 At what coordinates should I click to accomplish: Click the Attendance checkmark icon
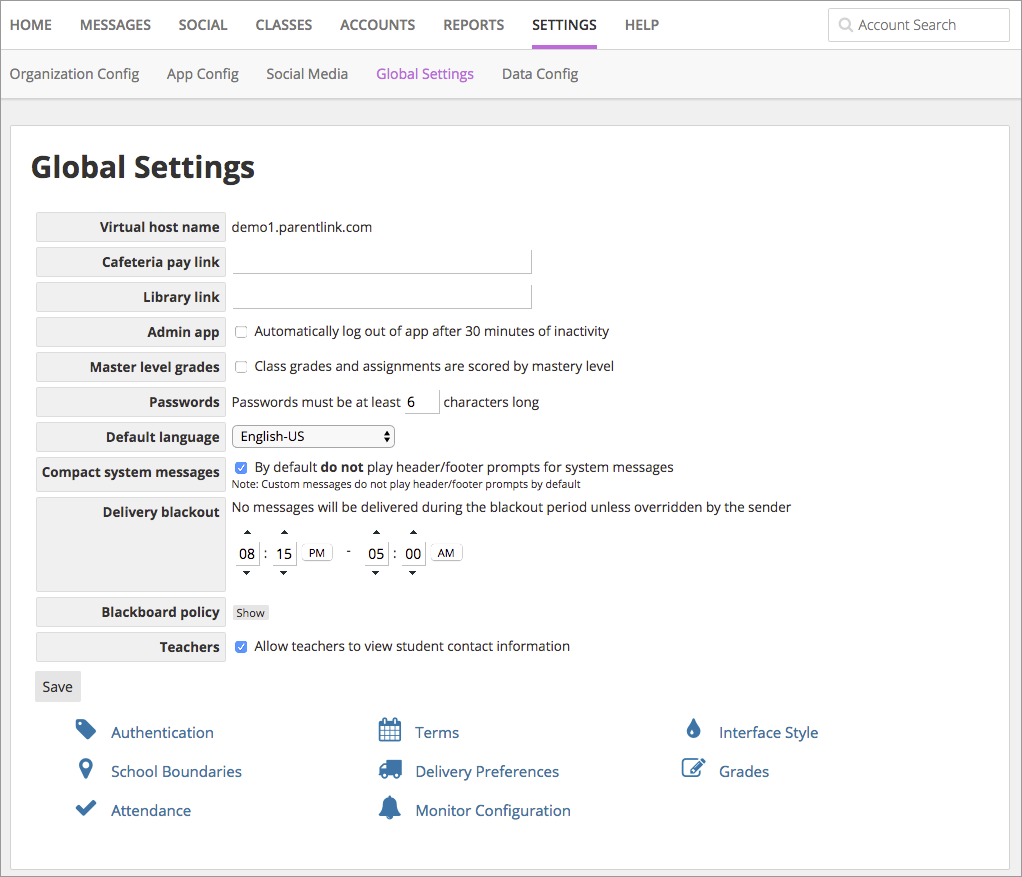click(85, 808)
